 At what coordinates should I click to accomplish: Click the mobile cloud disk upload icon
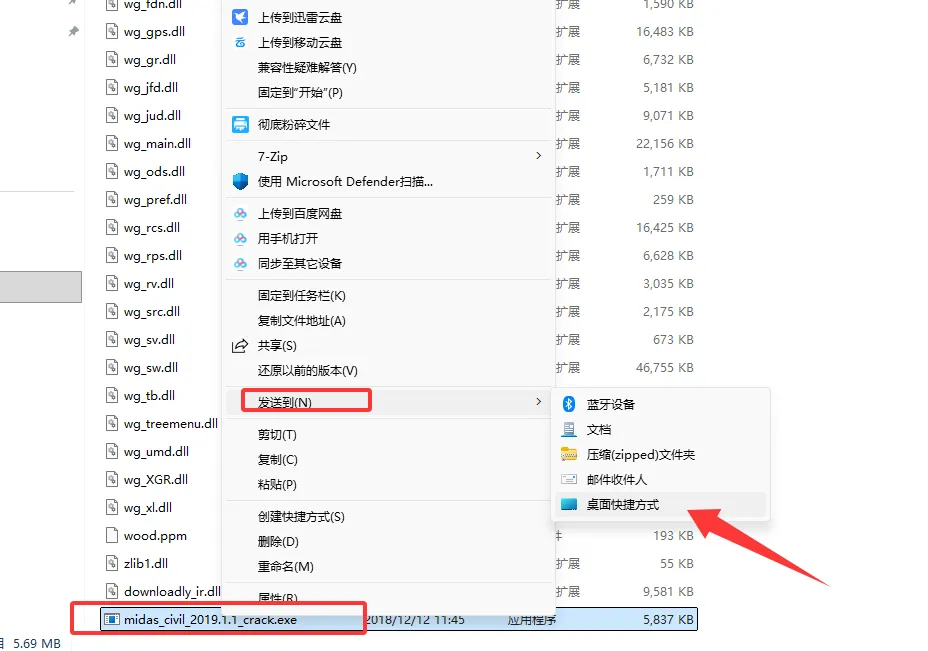pos(240,43)
